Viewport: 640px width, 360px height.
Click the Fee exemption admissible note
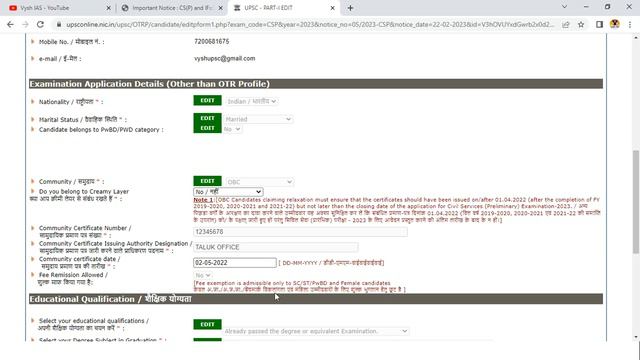point(300,286)
